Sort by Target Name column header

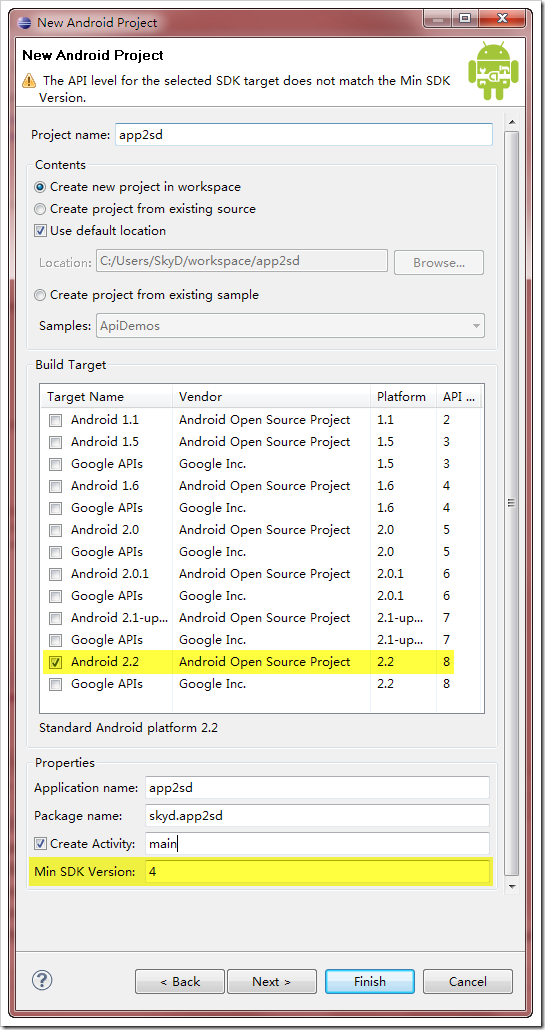point(108,397)
